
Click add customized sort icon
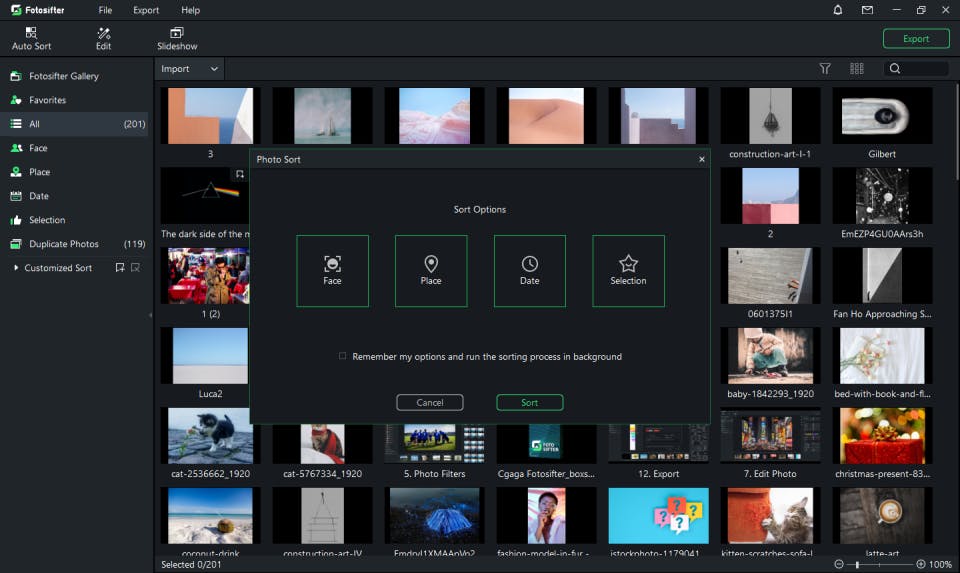[x=120, y=268]
